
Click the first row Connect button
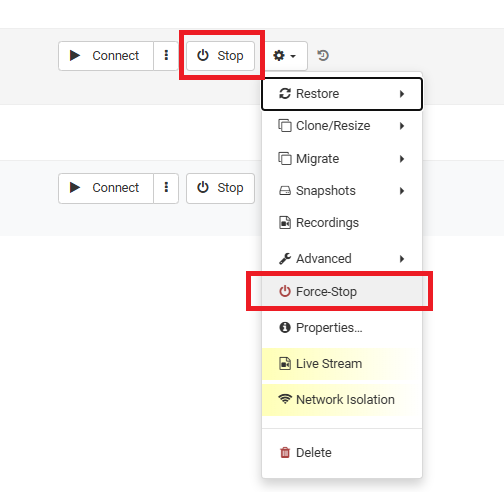point(106,56)
